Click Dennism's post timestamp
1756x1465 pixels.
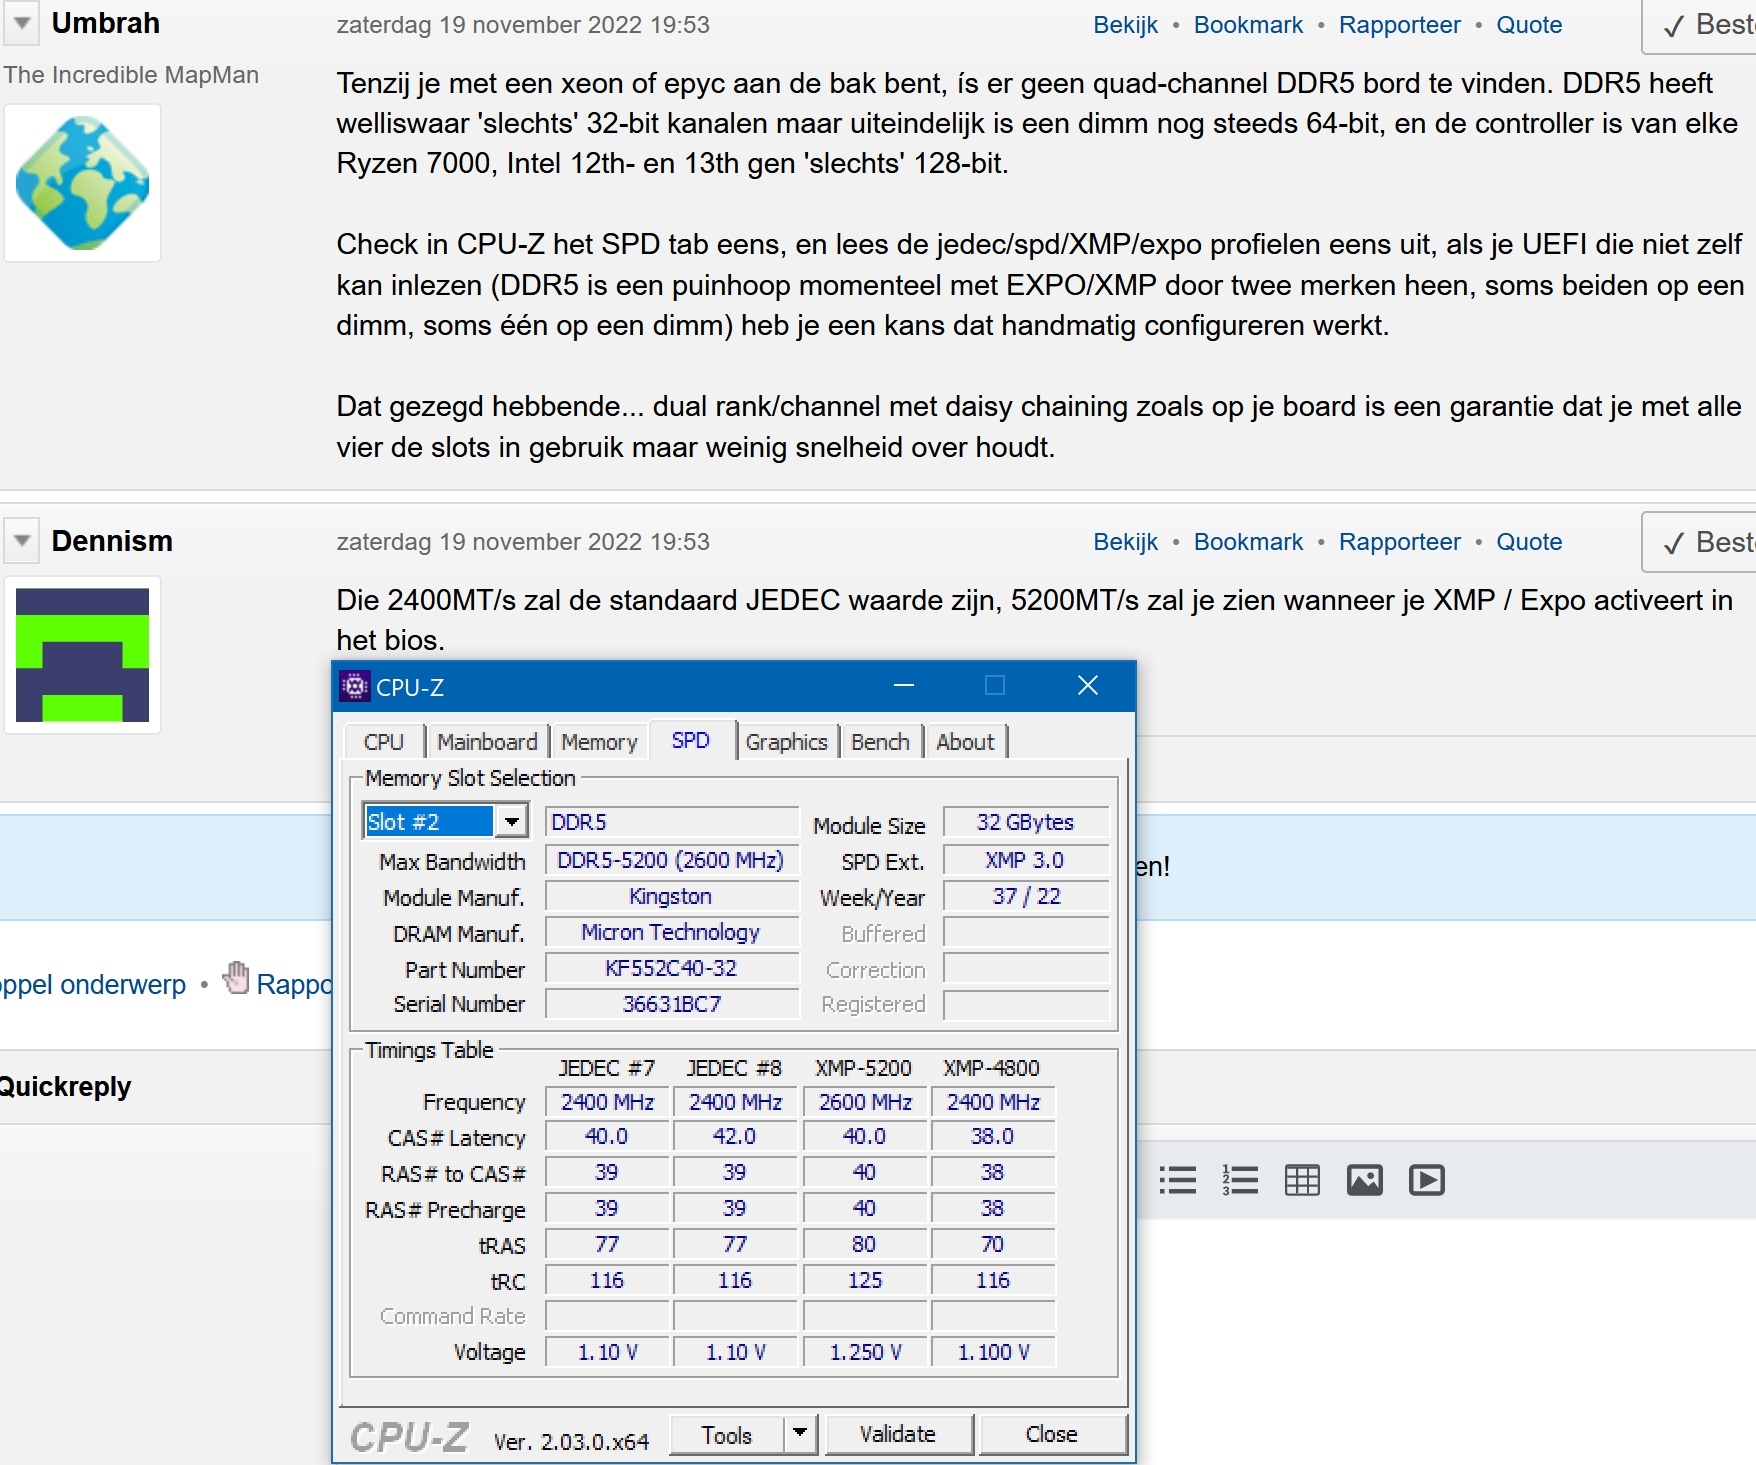[x=523, y=542]
